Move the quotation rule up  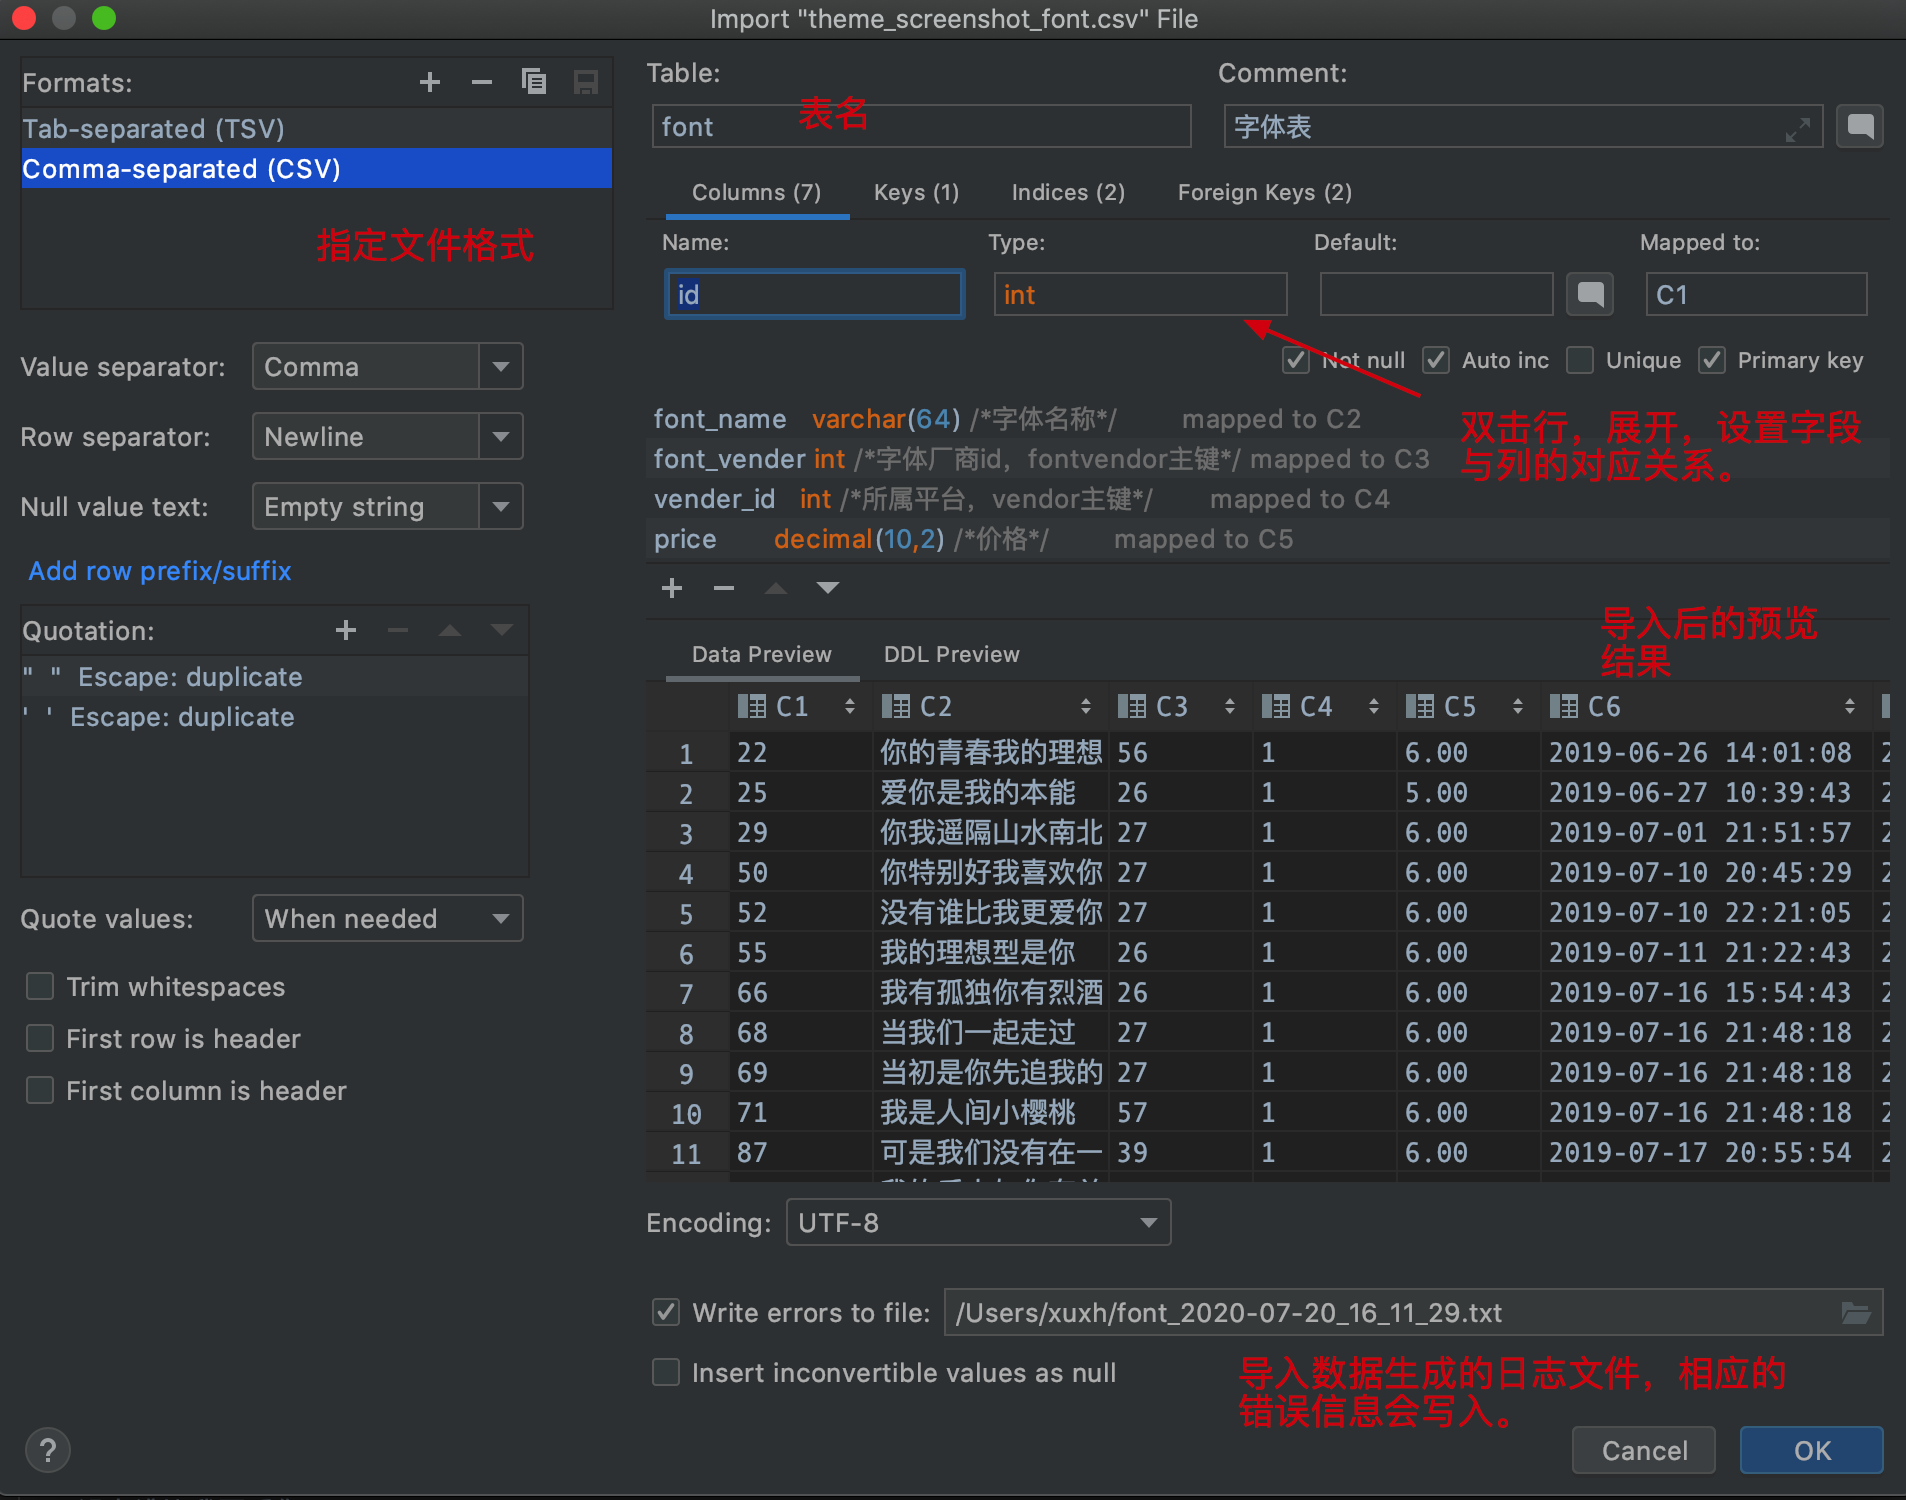point(450,630)
